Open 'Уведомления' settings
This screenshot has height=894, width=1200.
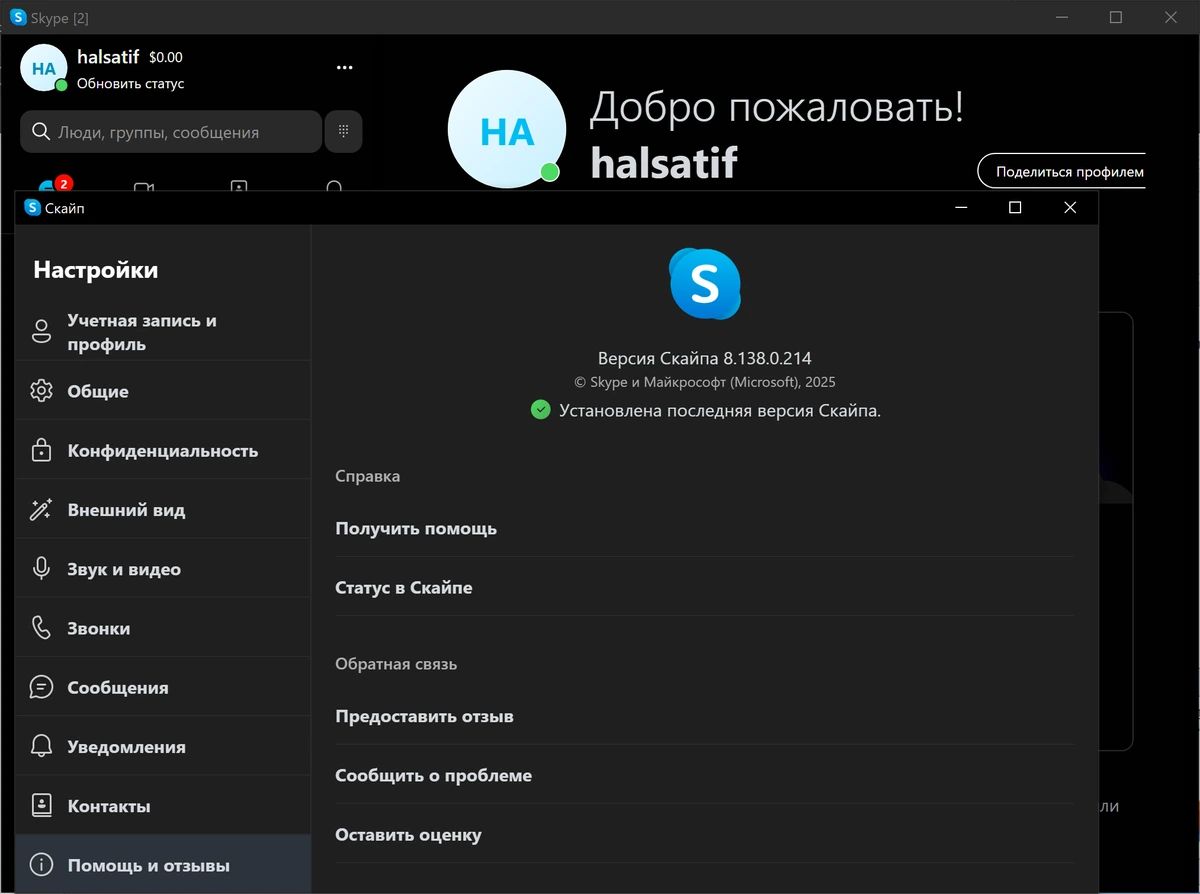163,746
